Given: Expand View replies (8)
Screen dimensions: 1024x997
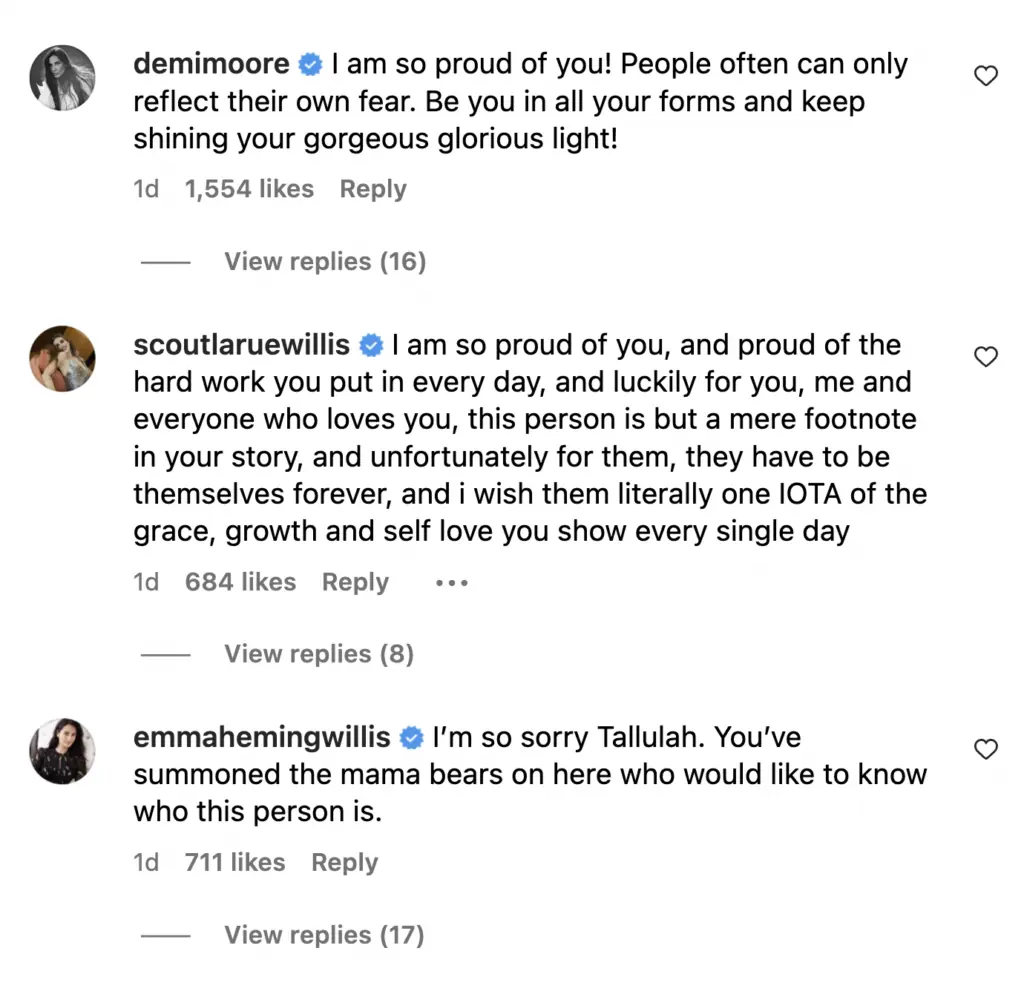Looking at the screenshot, I should (x=318, y=654).
